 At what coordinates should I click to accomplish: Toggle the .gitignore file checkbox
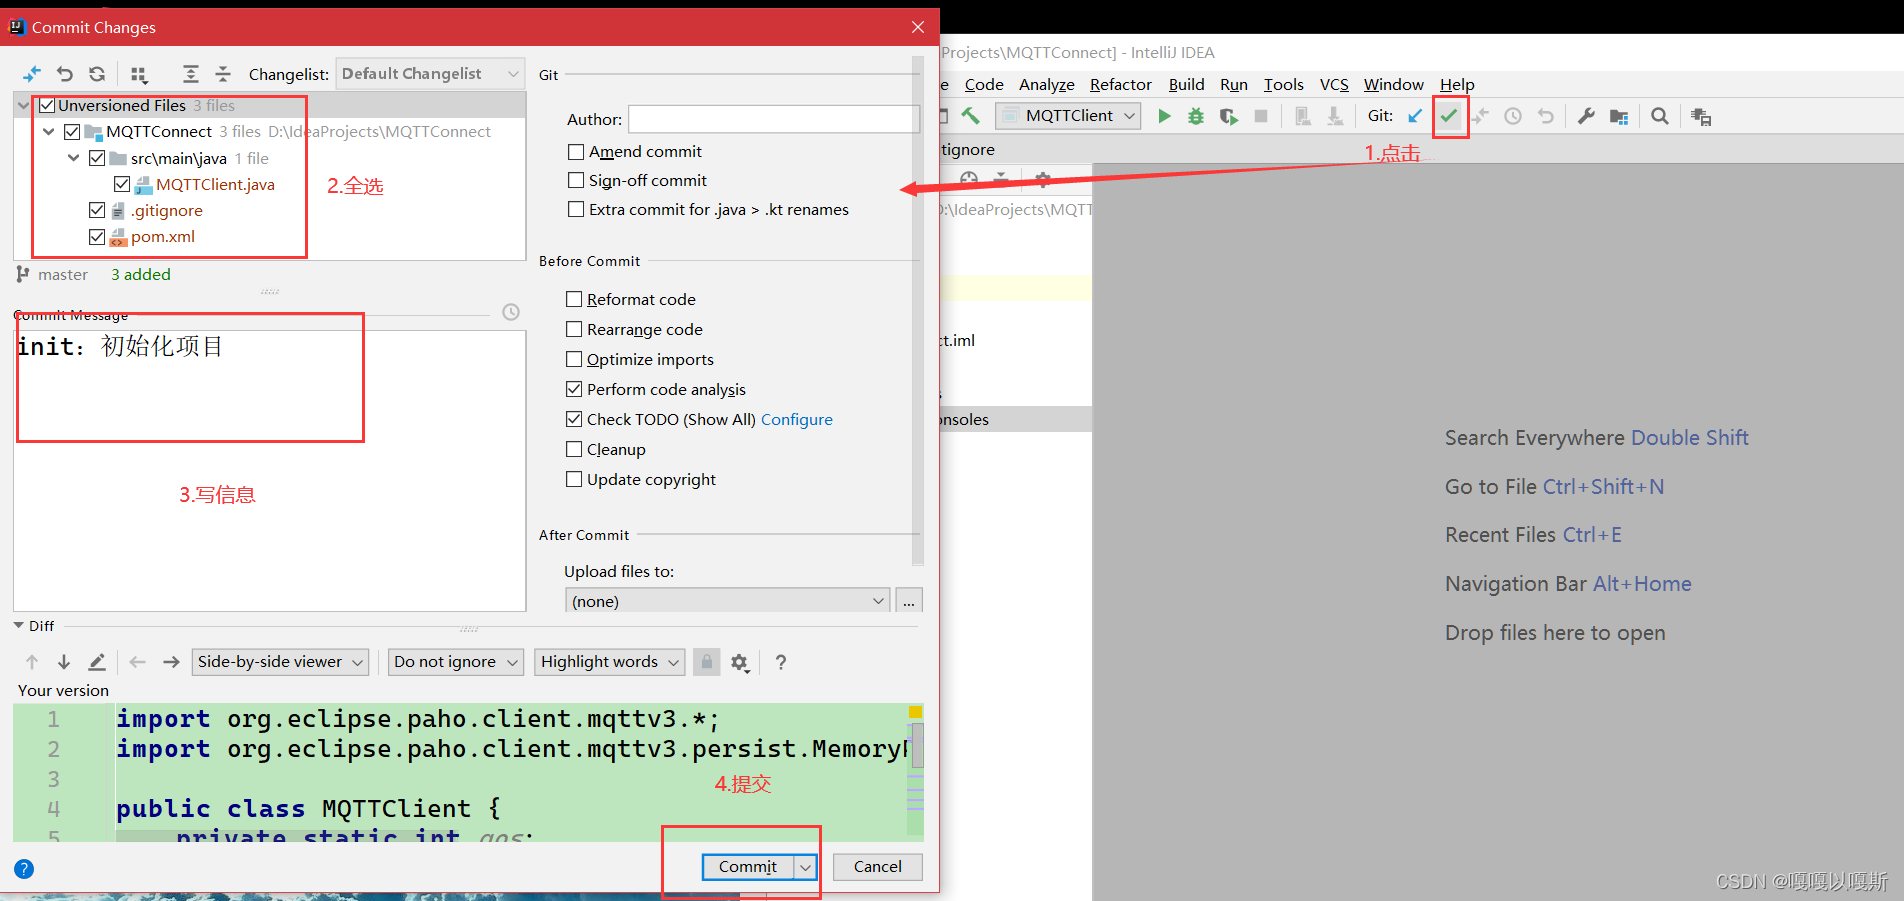pos(97,210)
